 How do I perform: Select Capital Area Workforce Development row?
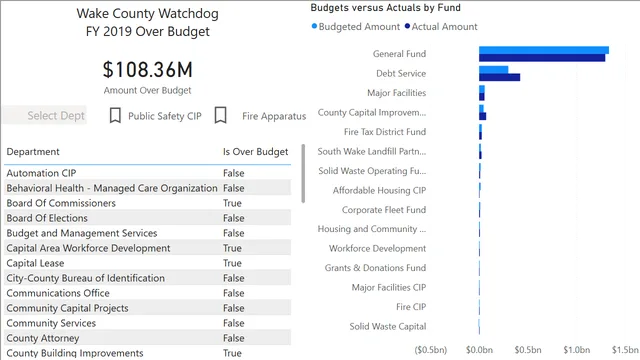tap(147, 248)
